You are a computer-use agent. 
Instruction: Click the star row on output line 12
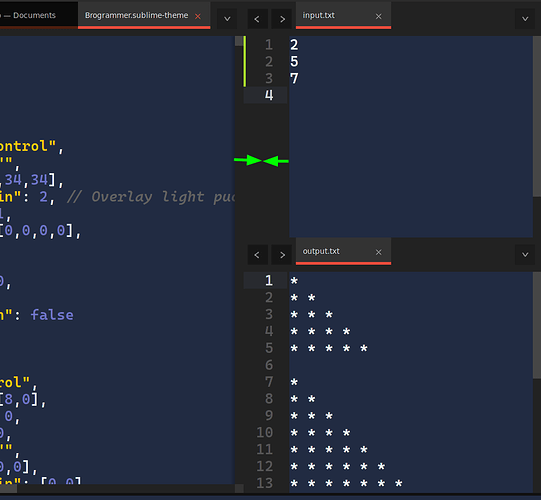(338, 467)
